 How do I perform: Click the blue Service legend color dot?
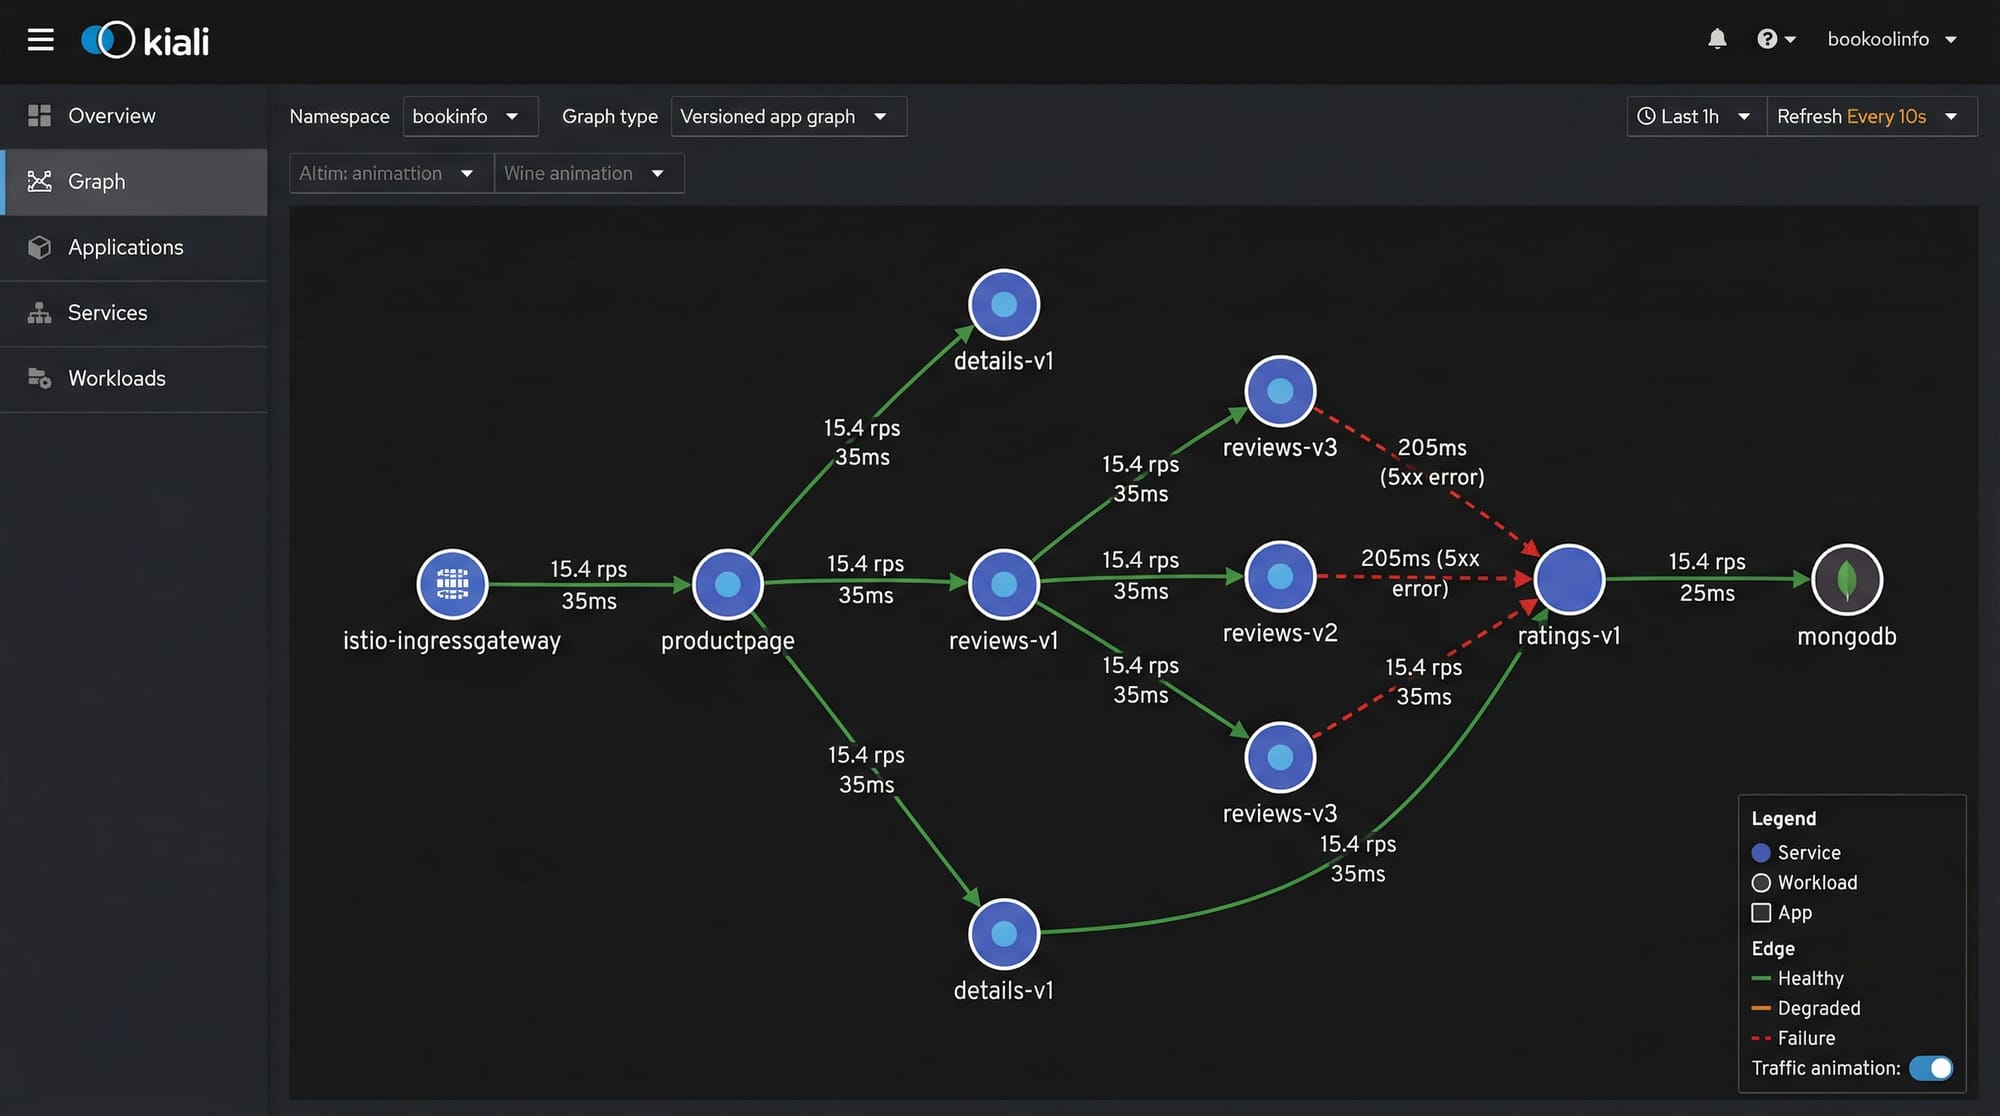coord(1761,853)
